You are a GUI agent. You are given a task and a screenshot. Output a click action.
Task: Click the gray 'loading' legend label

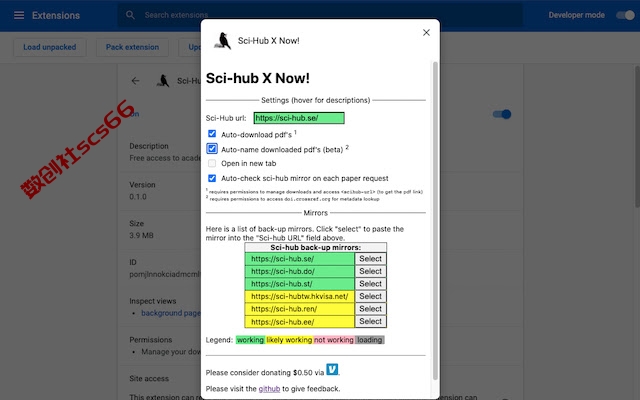[x=370, y=340]
